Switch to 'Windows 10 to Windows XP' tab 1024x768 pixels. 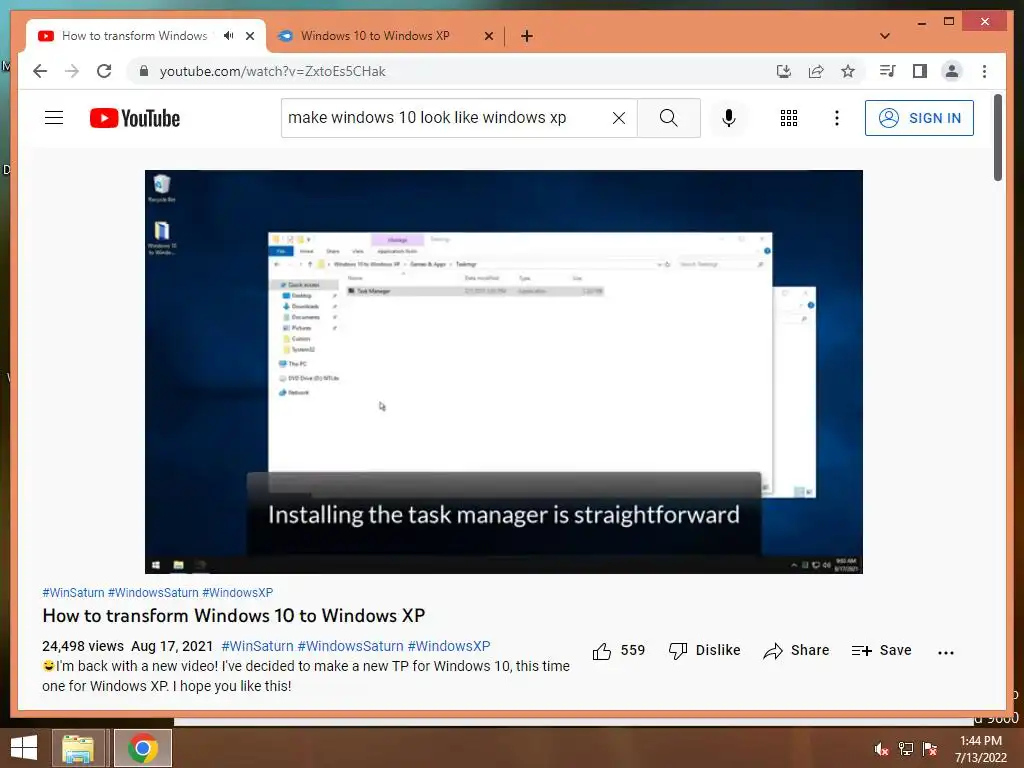[x=376, y=36]
